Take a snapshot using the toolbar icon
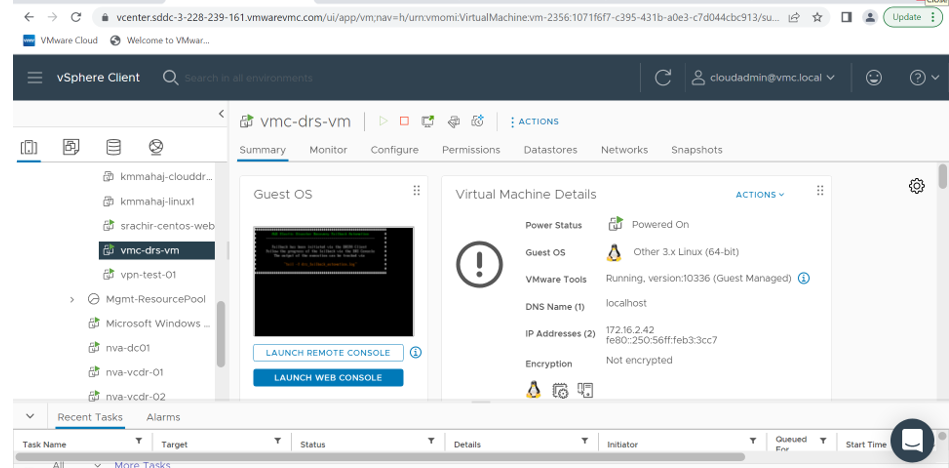 478,121
